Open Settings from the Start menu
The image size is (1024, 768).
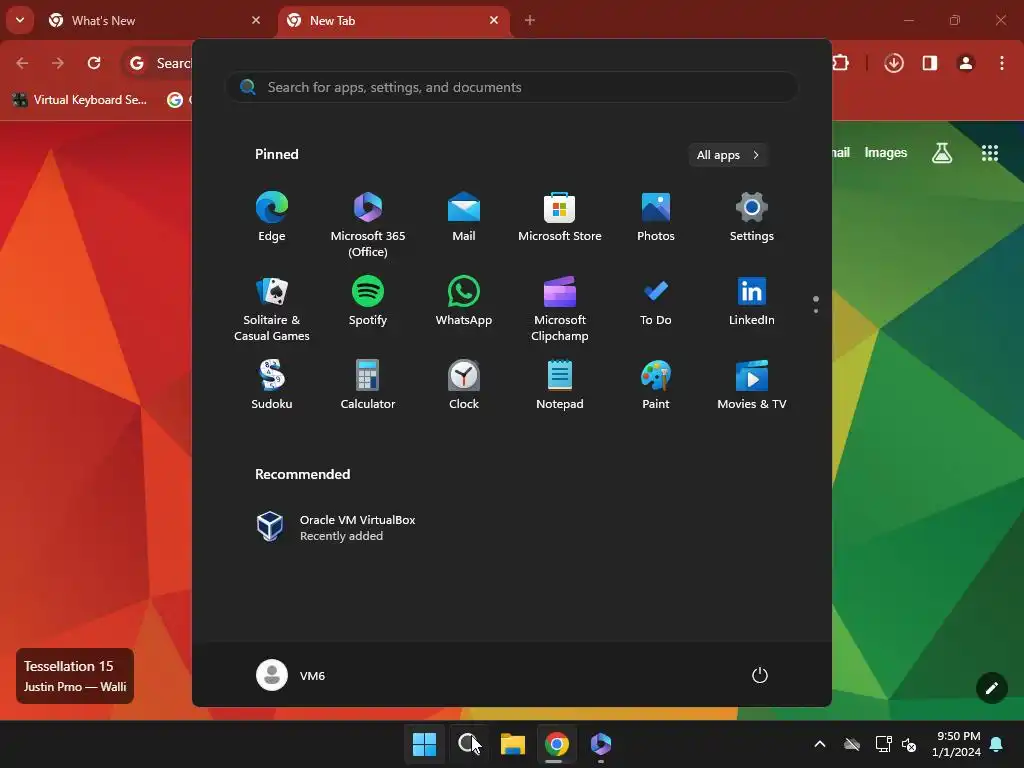752,217
